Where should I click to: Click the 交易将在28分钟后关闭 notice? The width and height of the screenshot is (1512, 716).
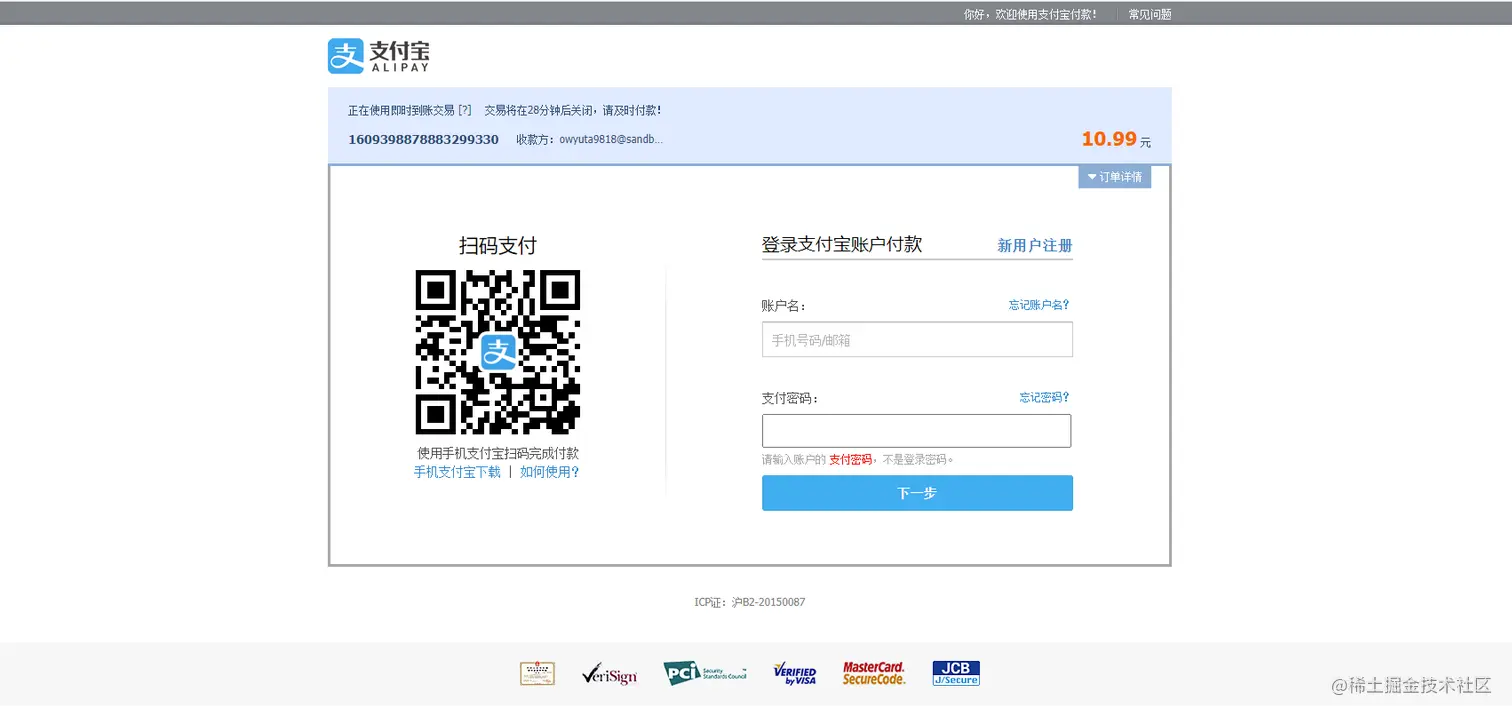tap(572, 110)
